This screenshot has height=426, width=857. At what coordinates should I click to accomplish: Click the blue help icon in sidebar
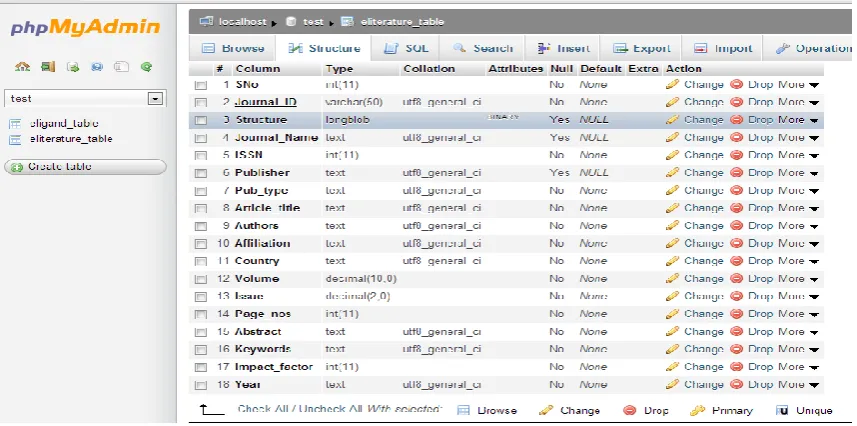coord(97,67)
